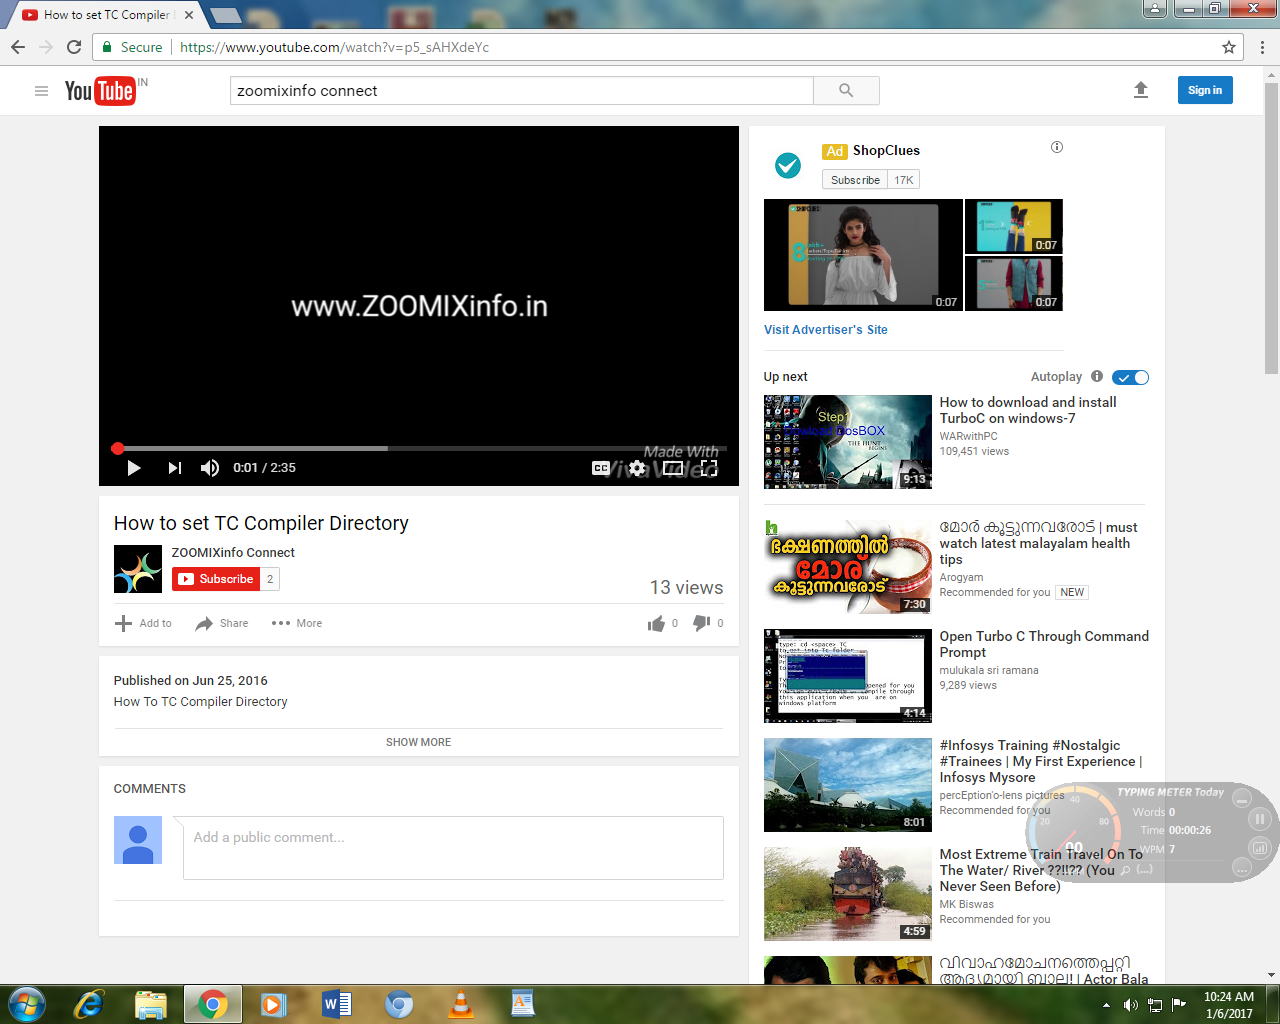Go to YouTube home via logo

point(100,91)
